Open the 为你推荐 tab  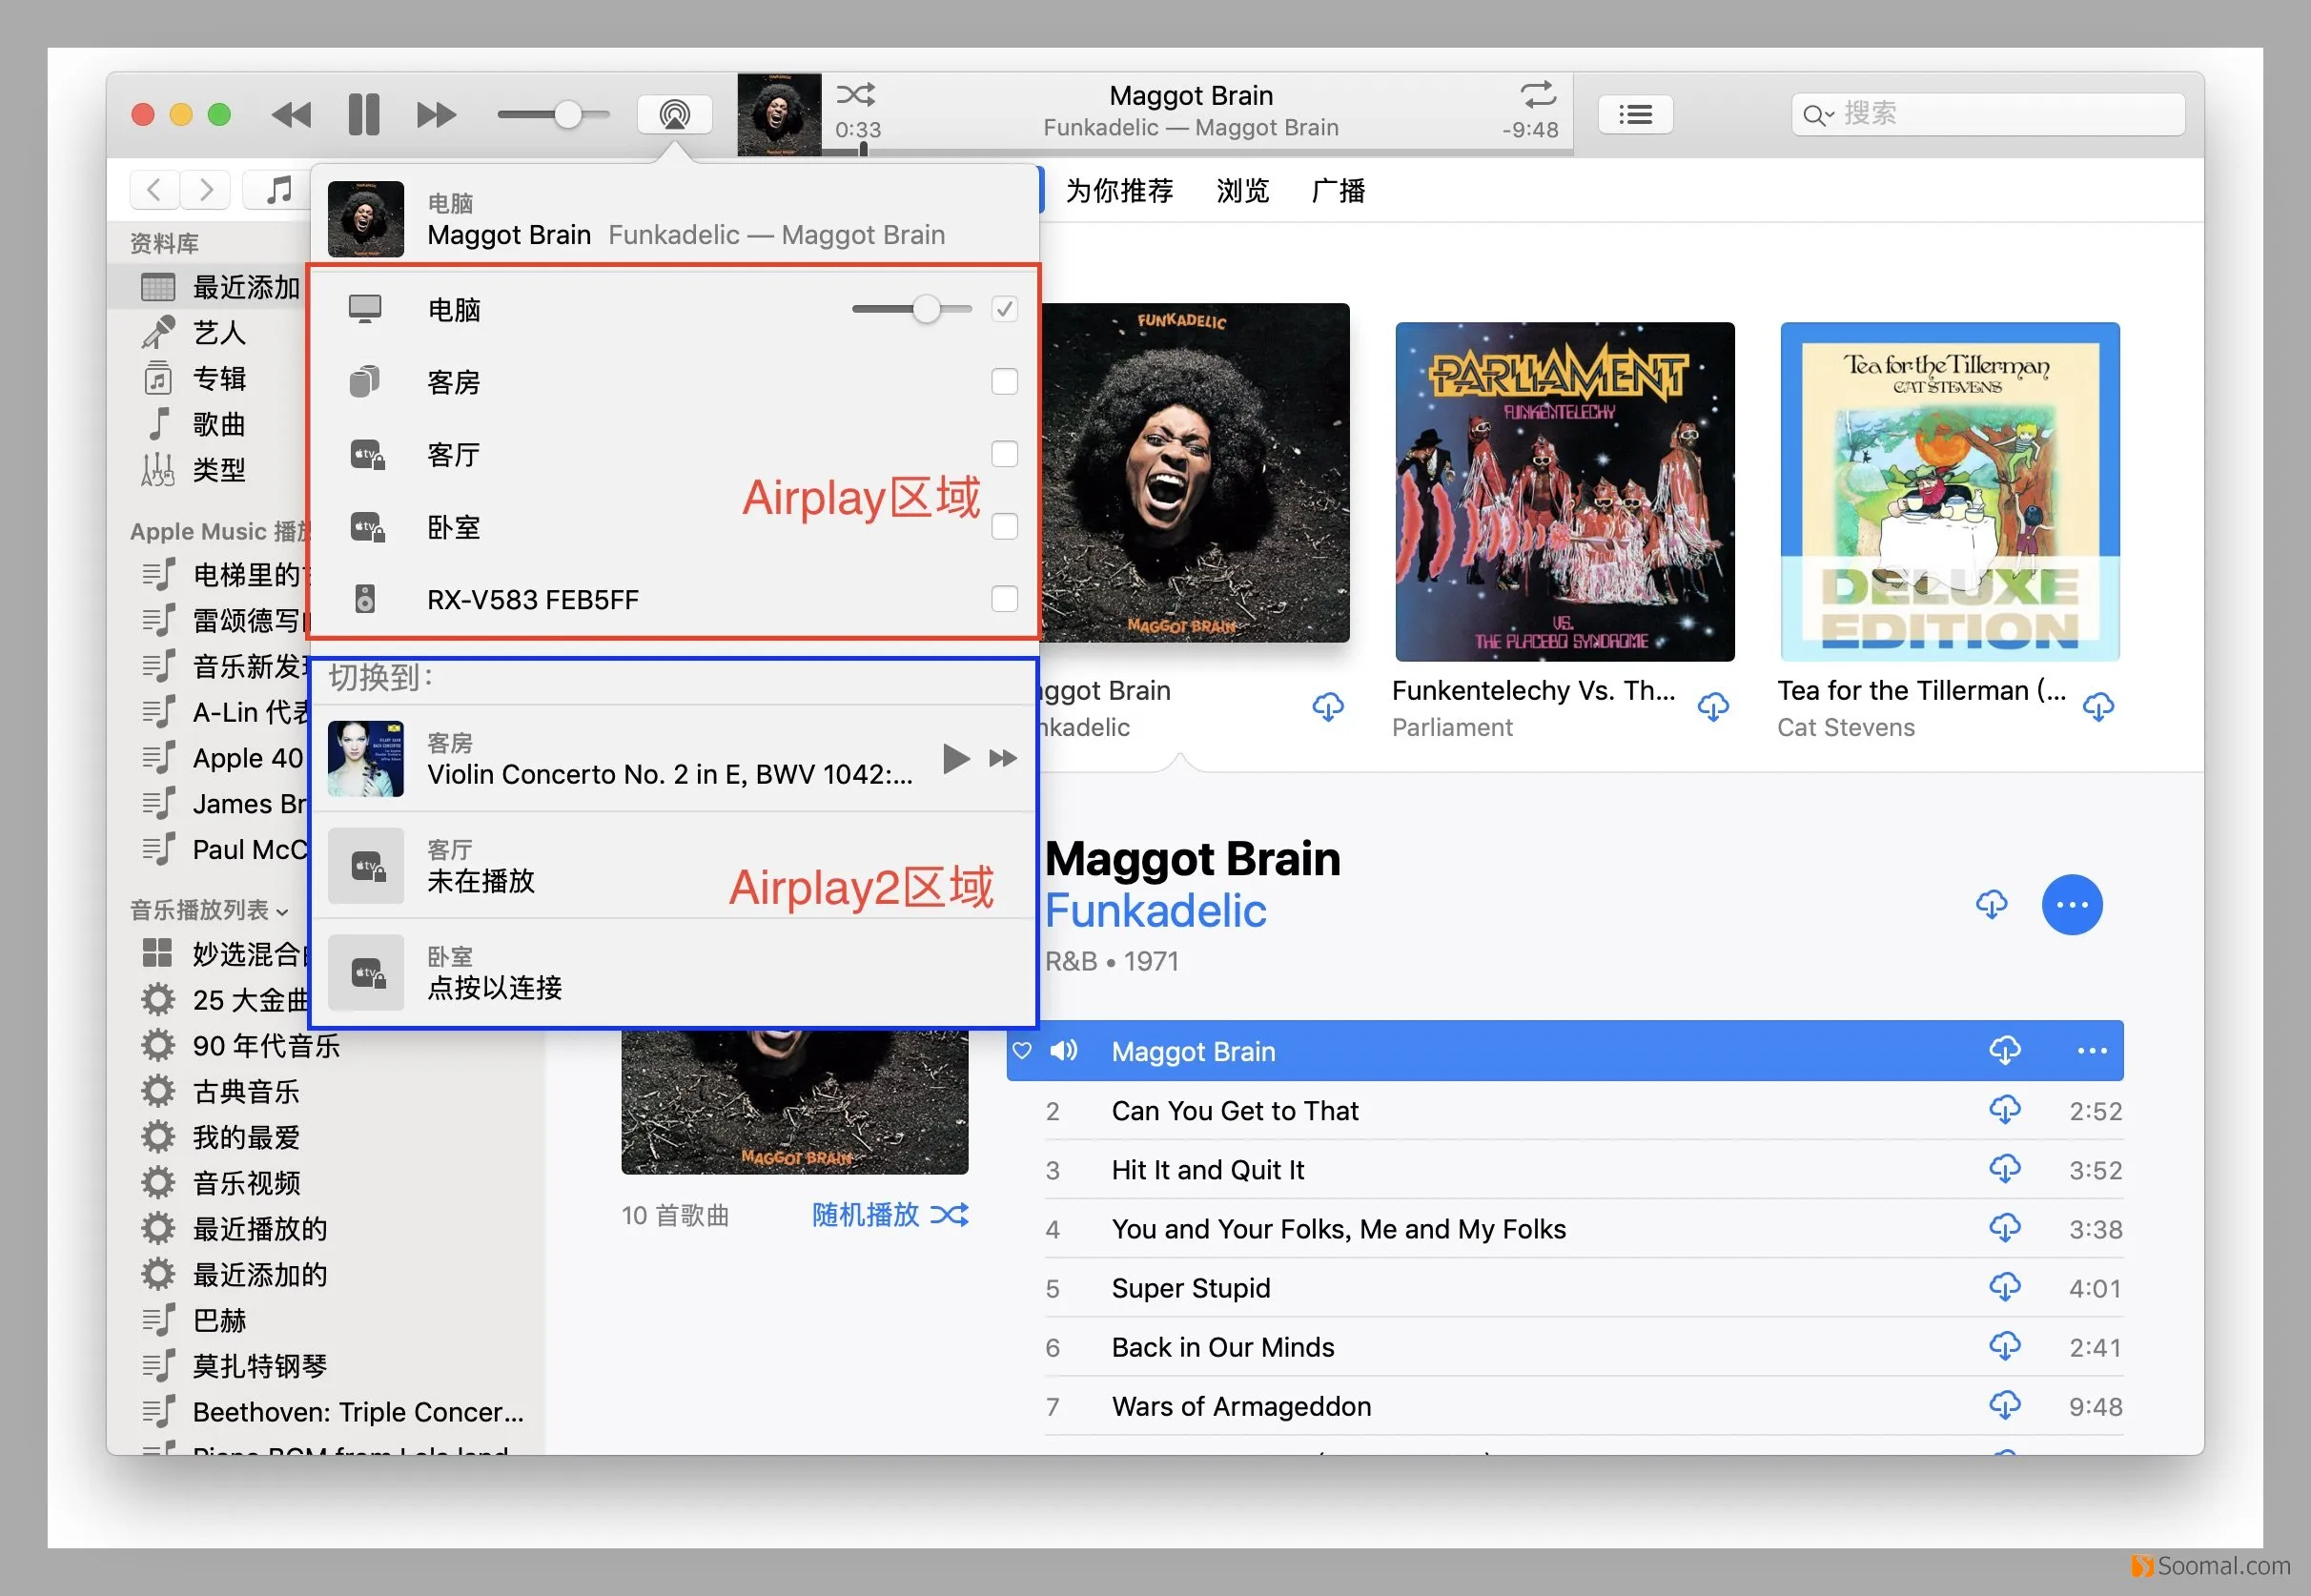[1119, 190]
